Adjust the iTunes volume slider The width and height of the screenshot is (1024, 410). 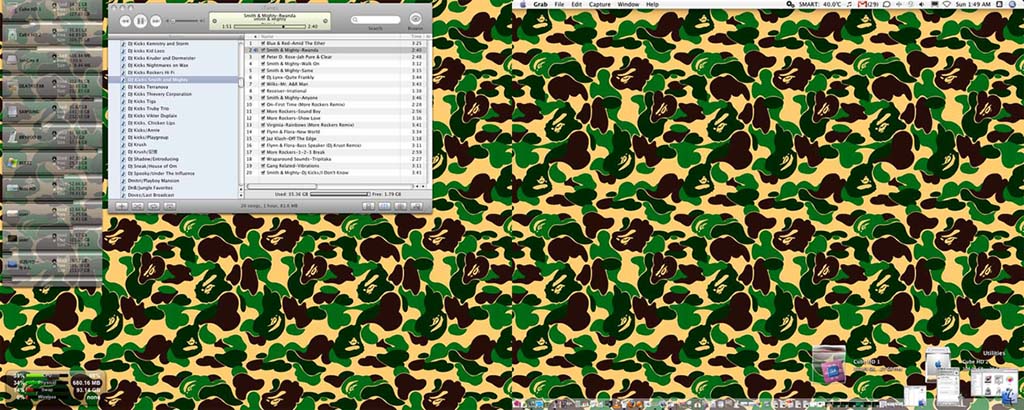coord(184,21)
